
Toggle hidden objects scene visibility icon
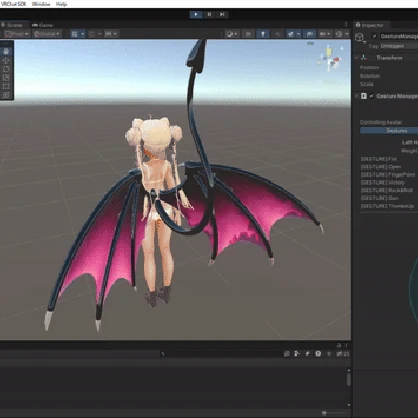(x=310, y=34)
